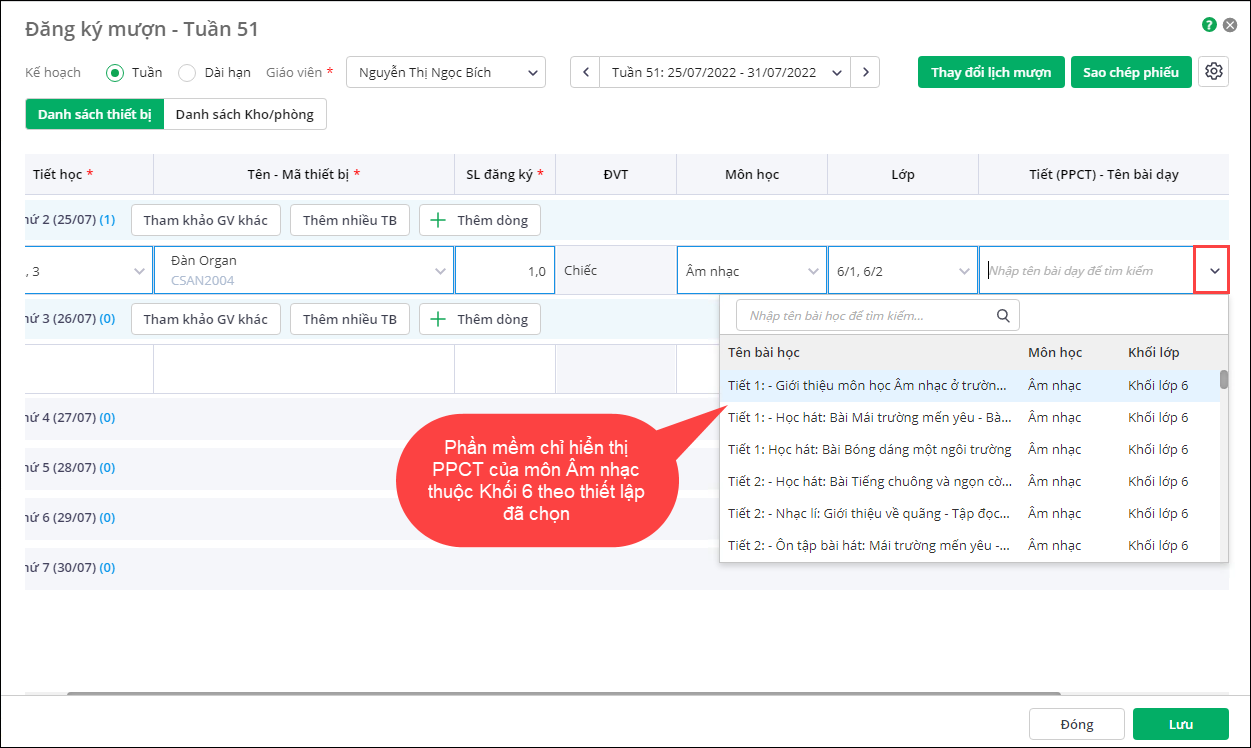Click the Thứ 4 (27/07) day row

pyautogui.click(x=626, y=418)
